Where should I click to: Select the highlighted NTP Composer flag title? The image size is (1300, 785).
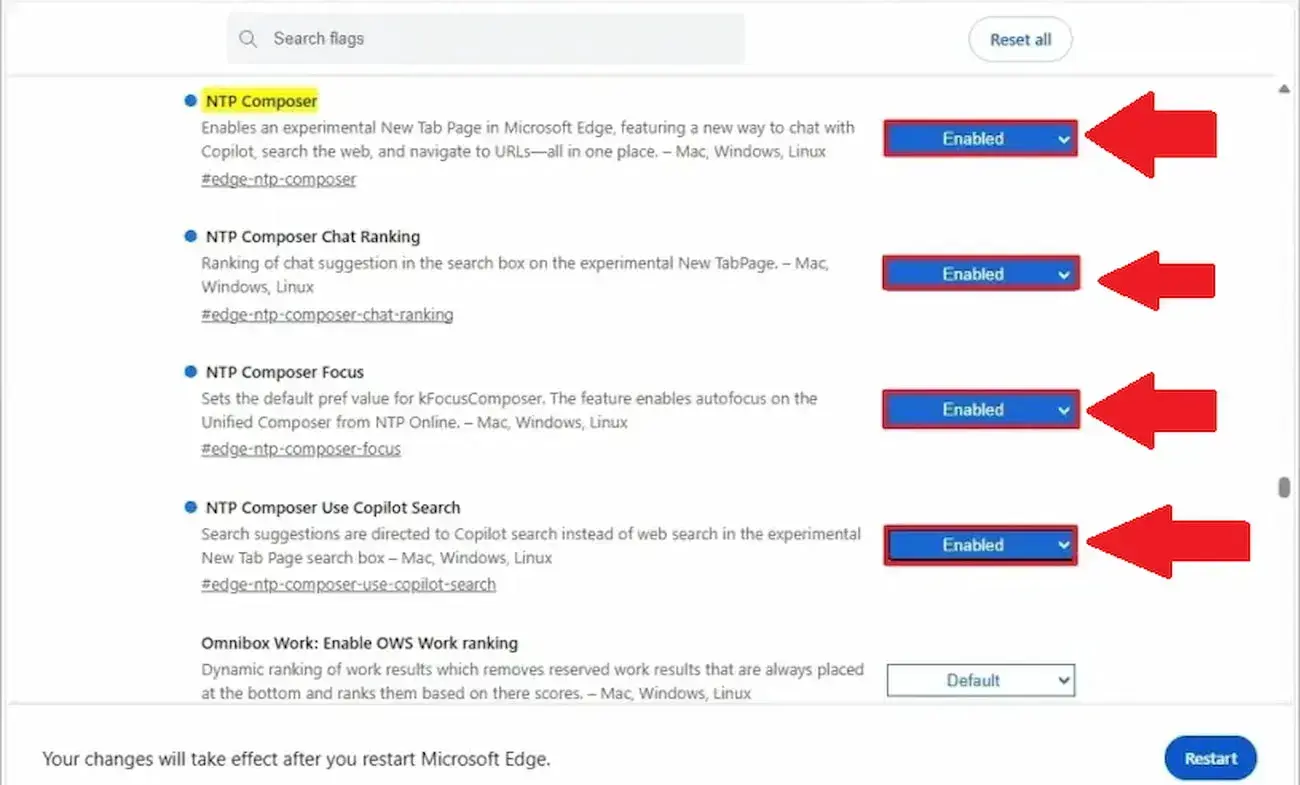(x=262, y=100)
